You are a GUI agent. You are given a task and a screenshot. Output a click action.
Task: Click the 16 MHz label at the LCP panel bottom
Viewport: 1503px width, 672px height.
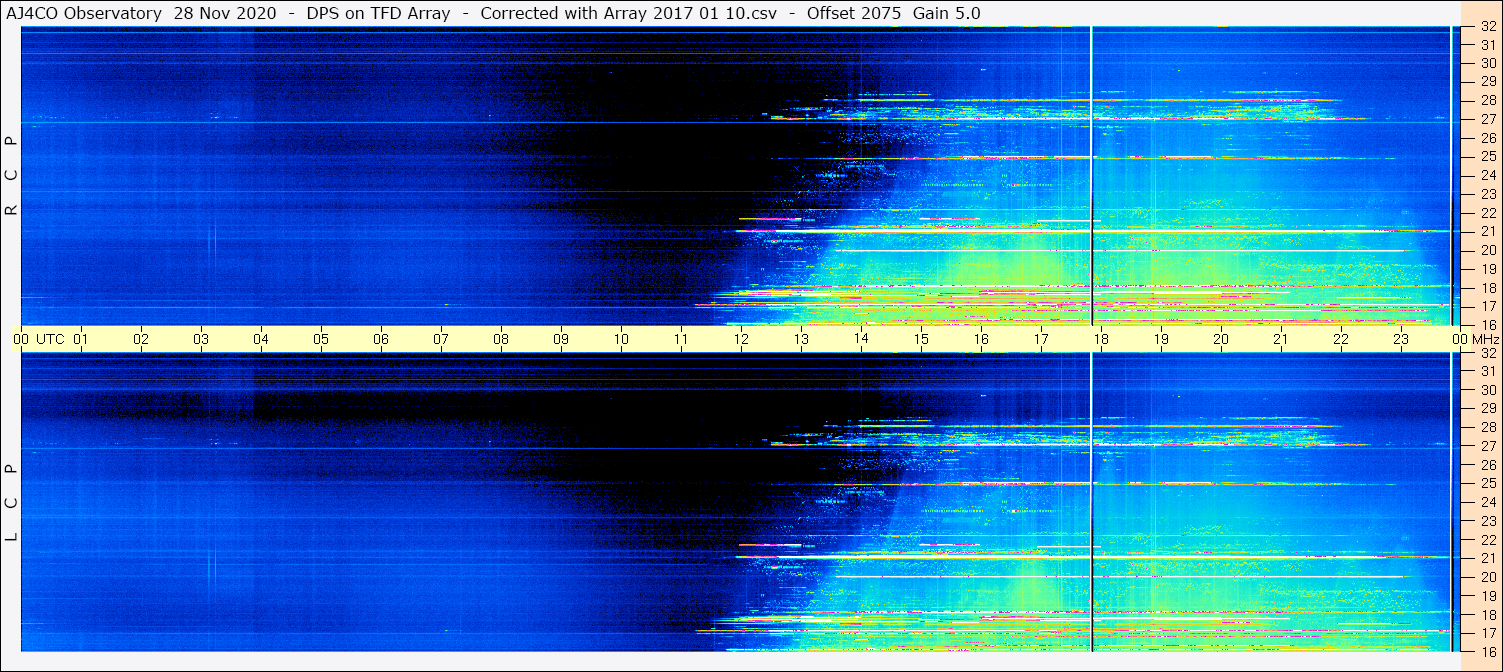tap(1487, 651)
